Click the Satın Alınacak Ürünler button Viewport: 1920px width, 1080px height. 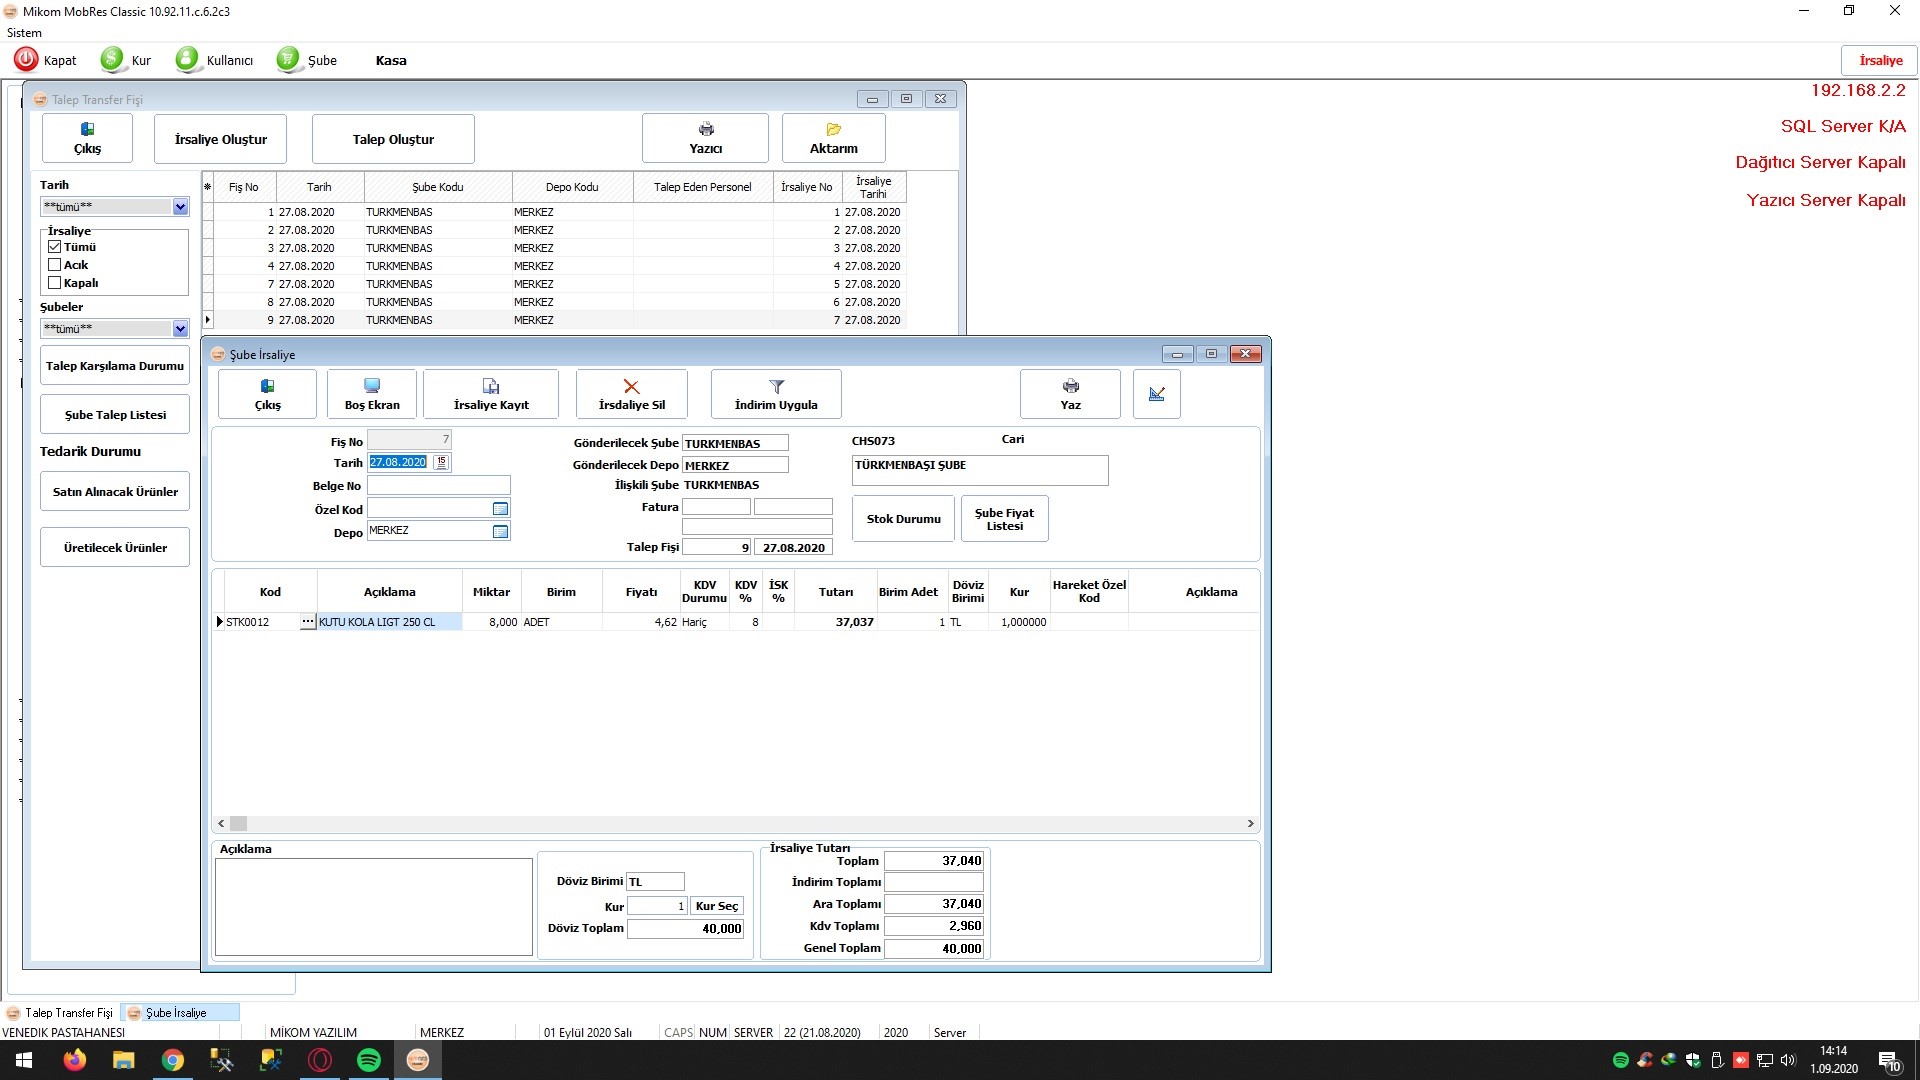tap(115, 492)
